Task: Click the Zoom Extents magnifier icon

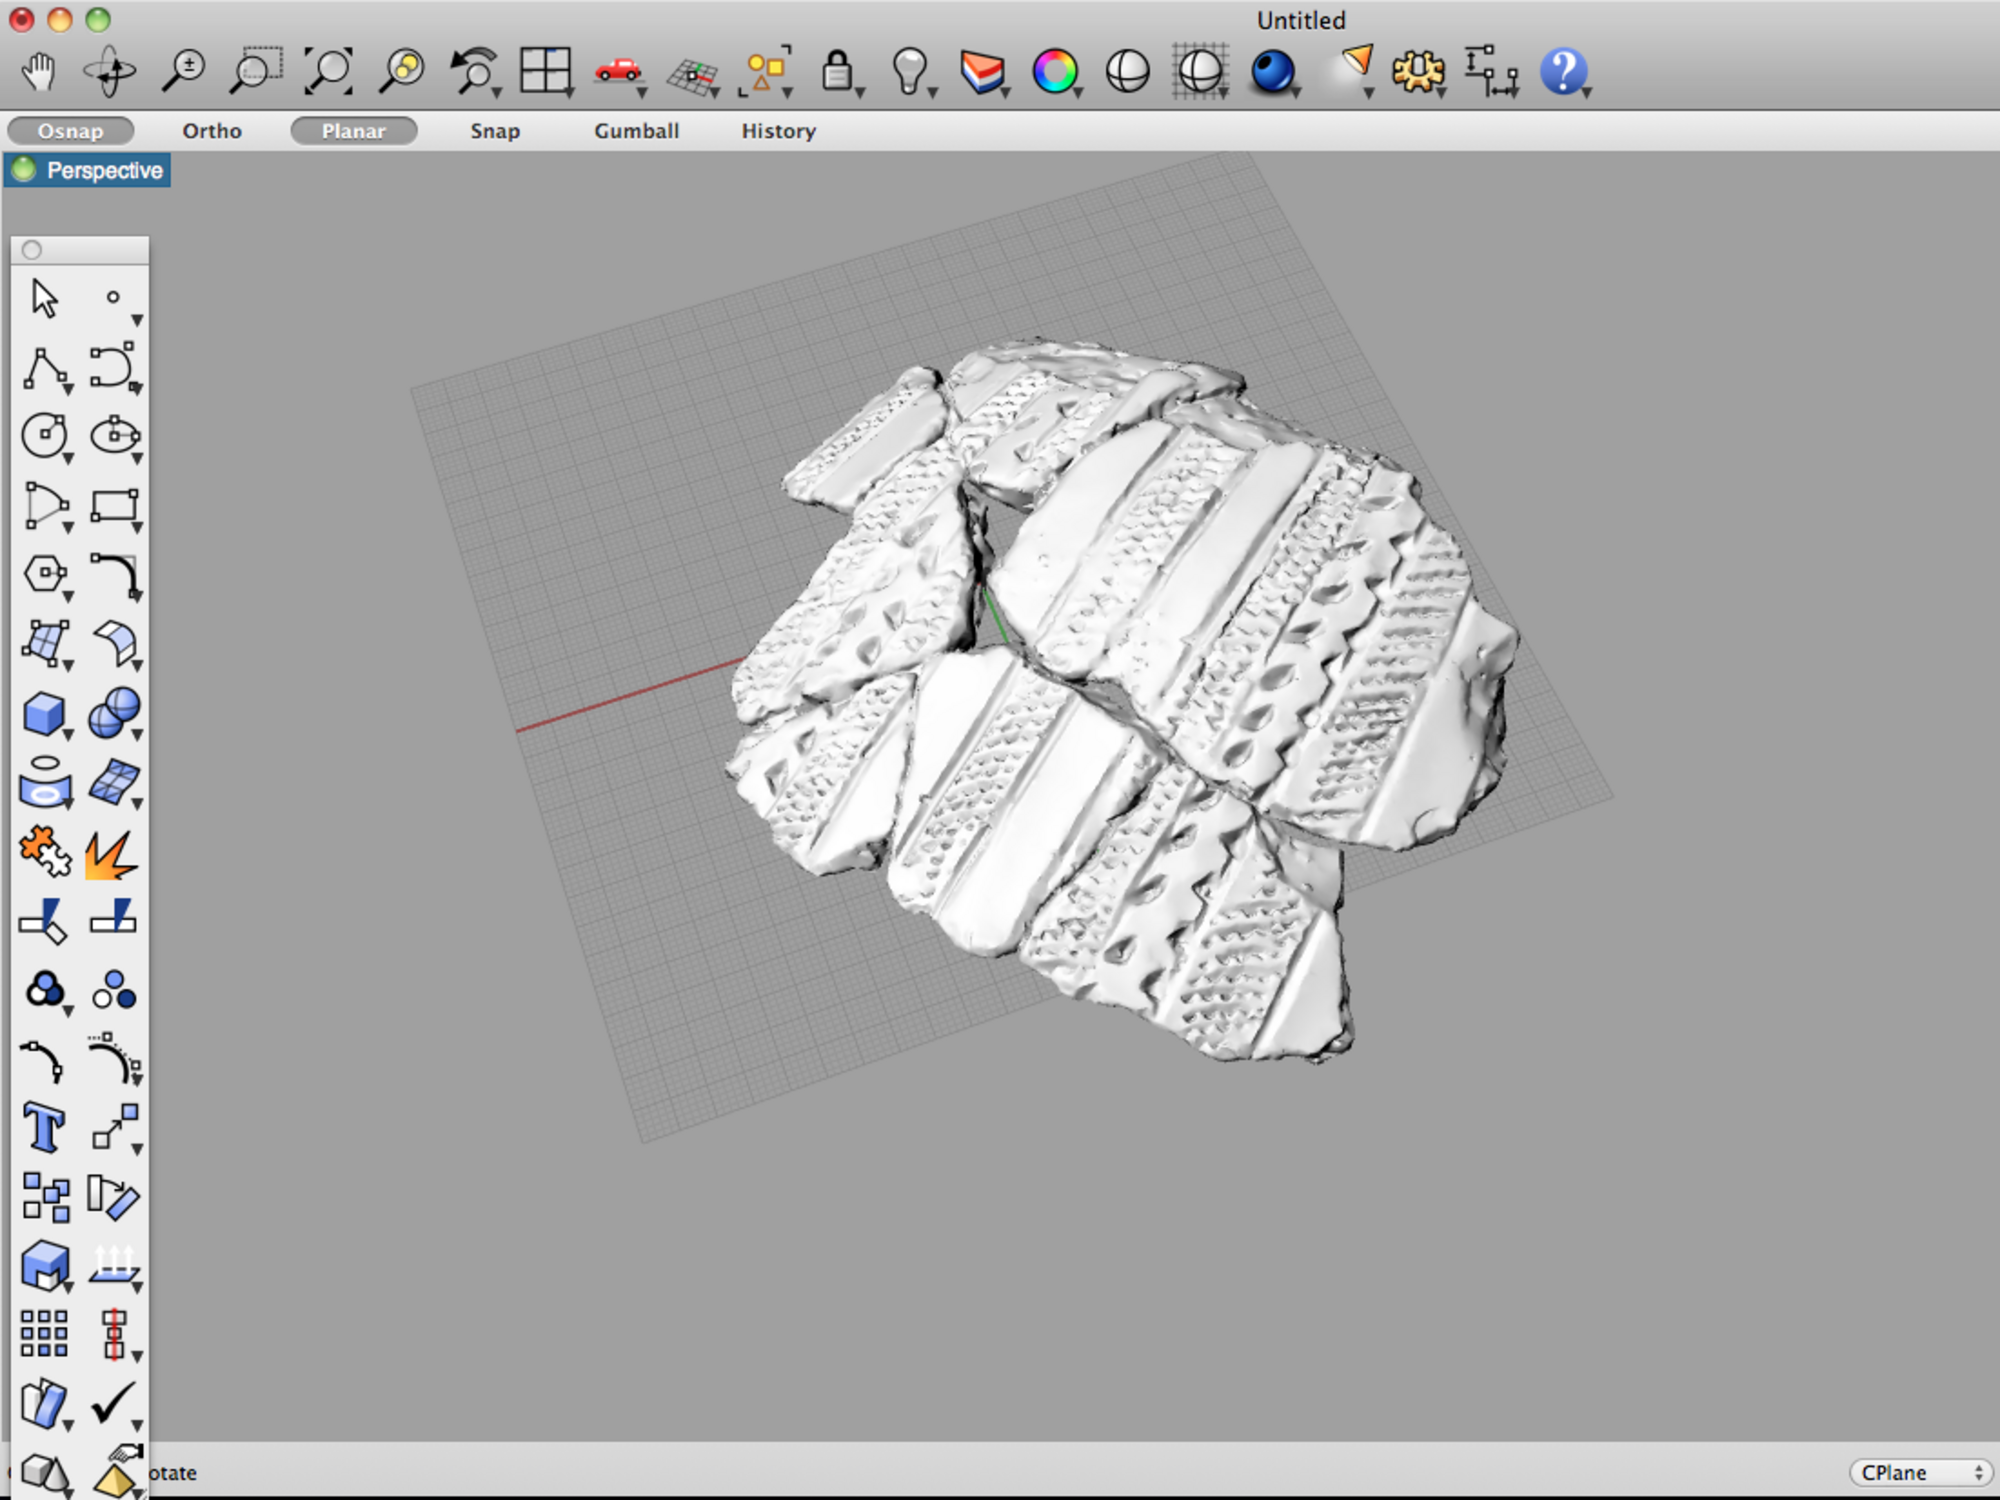Action: point(329,72)
